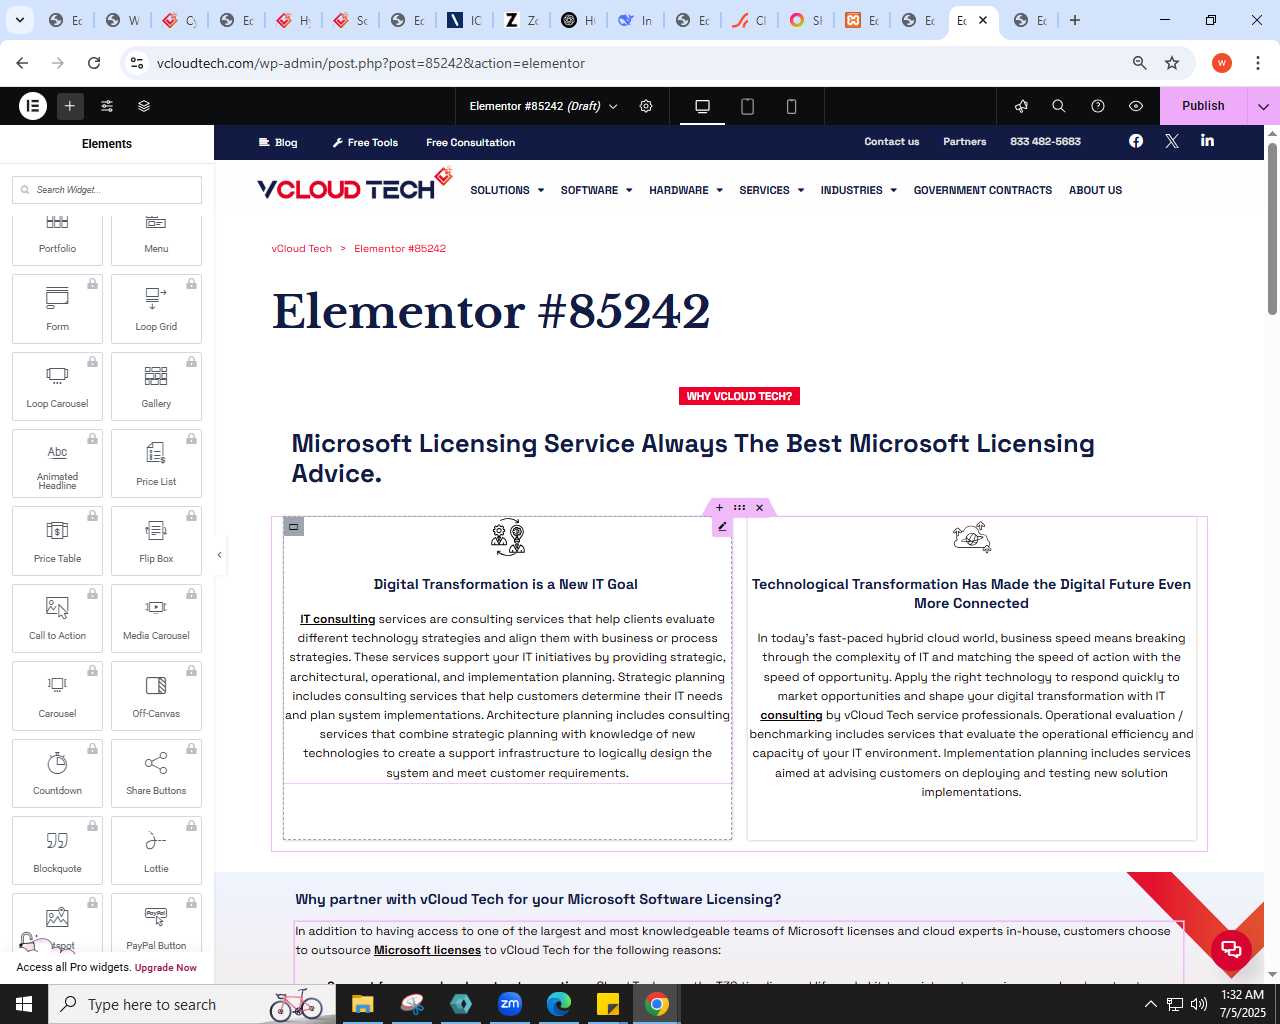This screenshot has height=1024, width=1280.
Task: Select the Flip Box widget
Action: point(156,541)
